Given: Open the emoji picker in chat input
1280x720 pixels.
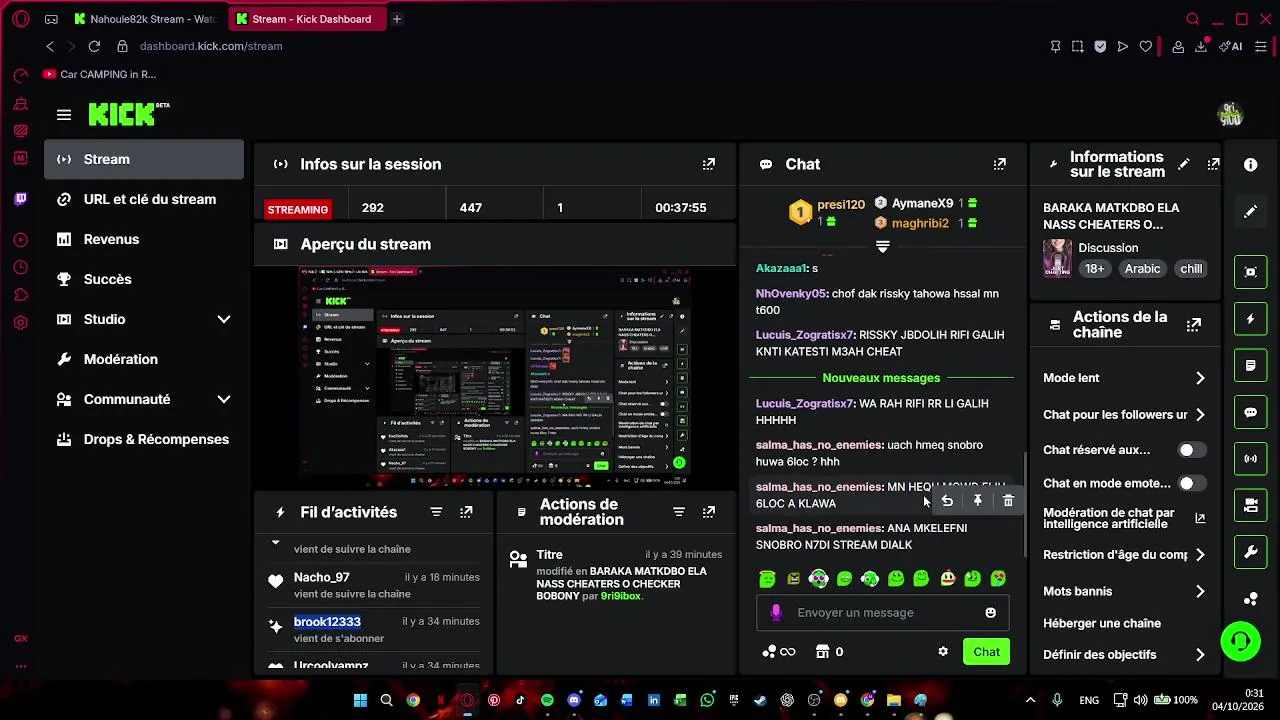Looking at the screenshot, I should pyautogui.click(x=991, y=613).
